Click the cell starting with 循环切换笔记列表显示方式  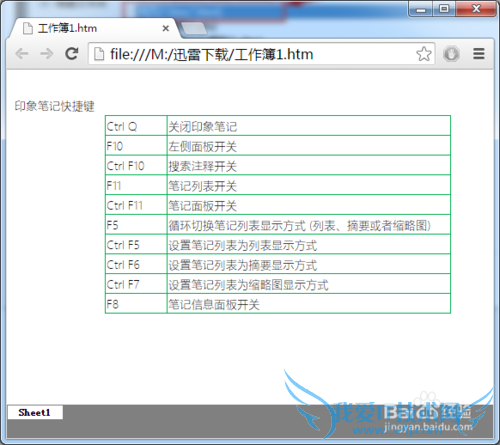coord(309,224)
